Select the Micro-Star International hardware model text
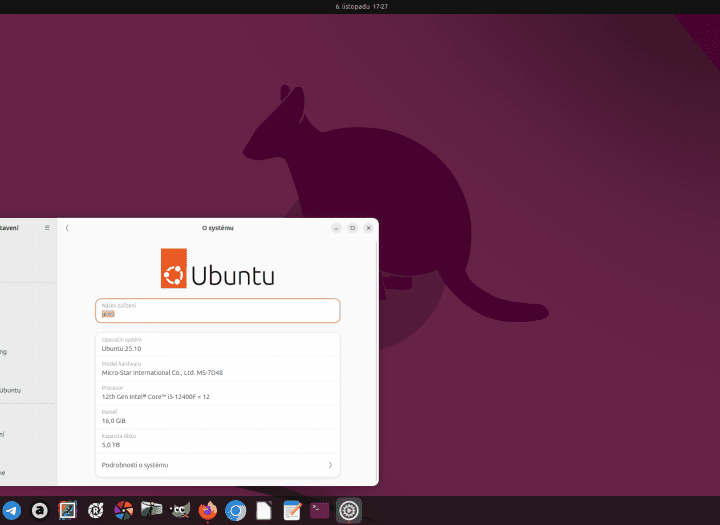This screenshot has width=720, height=525. (x=162, y=373)
